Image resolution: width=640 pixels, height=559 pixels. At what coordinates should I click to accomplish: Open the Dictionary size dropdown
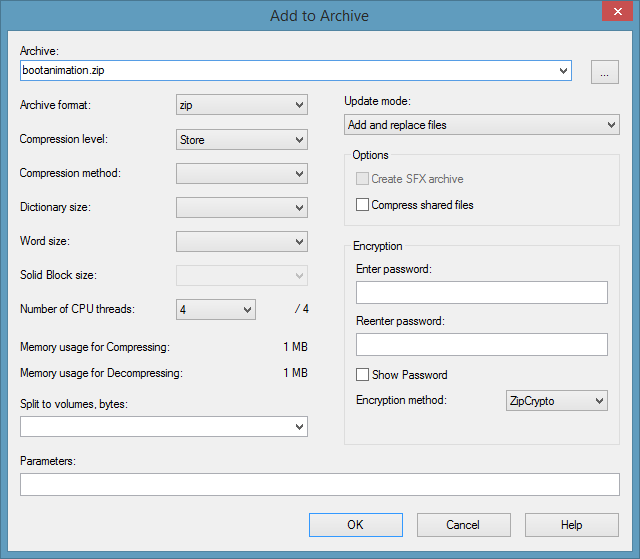241,208
